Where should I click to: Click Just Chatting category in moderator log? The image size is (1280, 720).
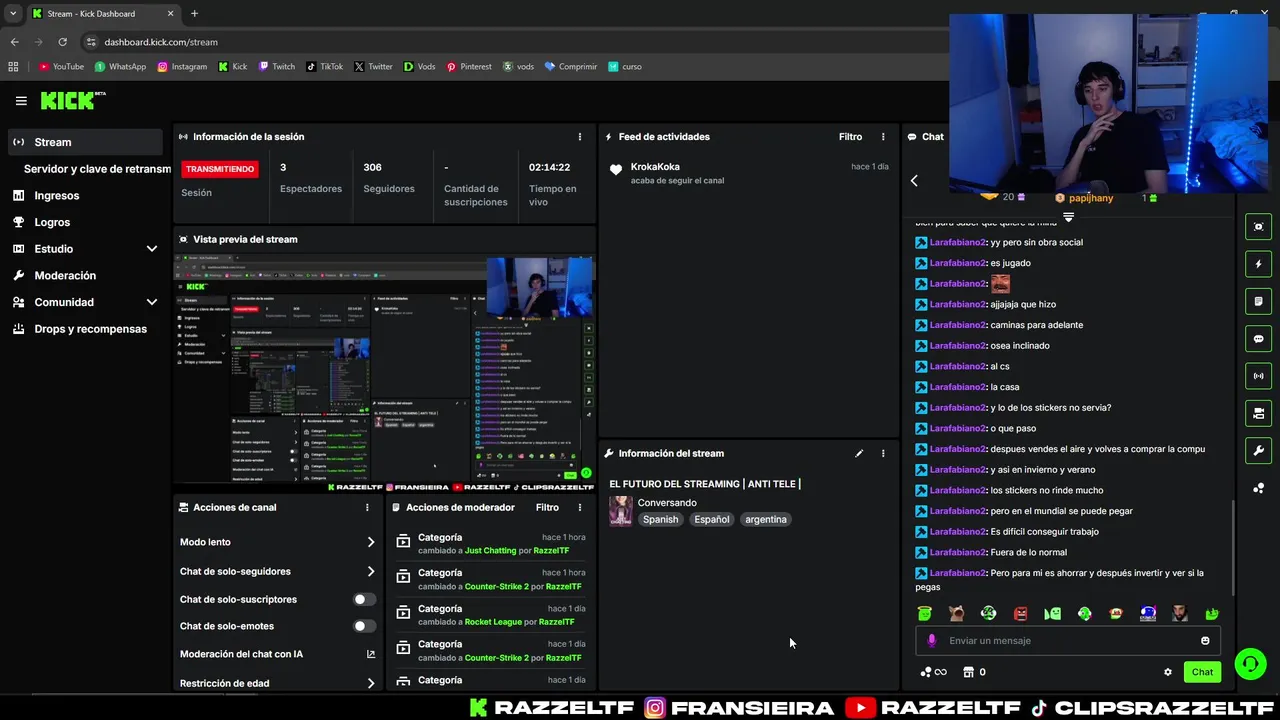(x=491, y=551)
